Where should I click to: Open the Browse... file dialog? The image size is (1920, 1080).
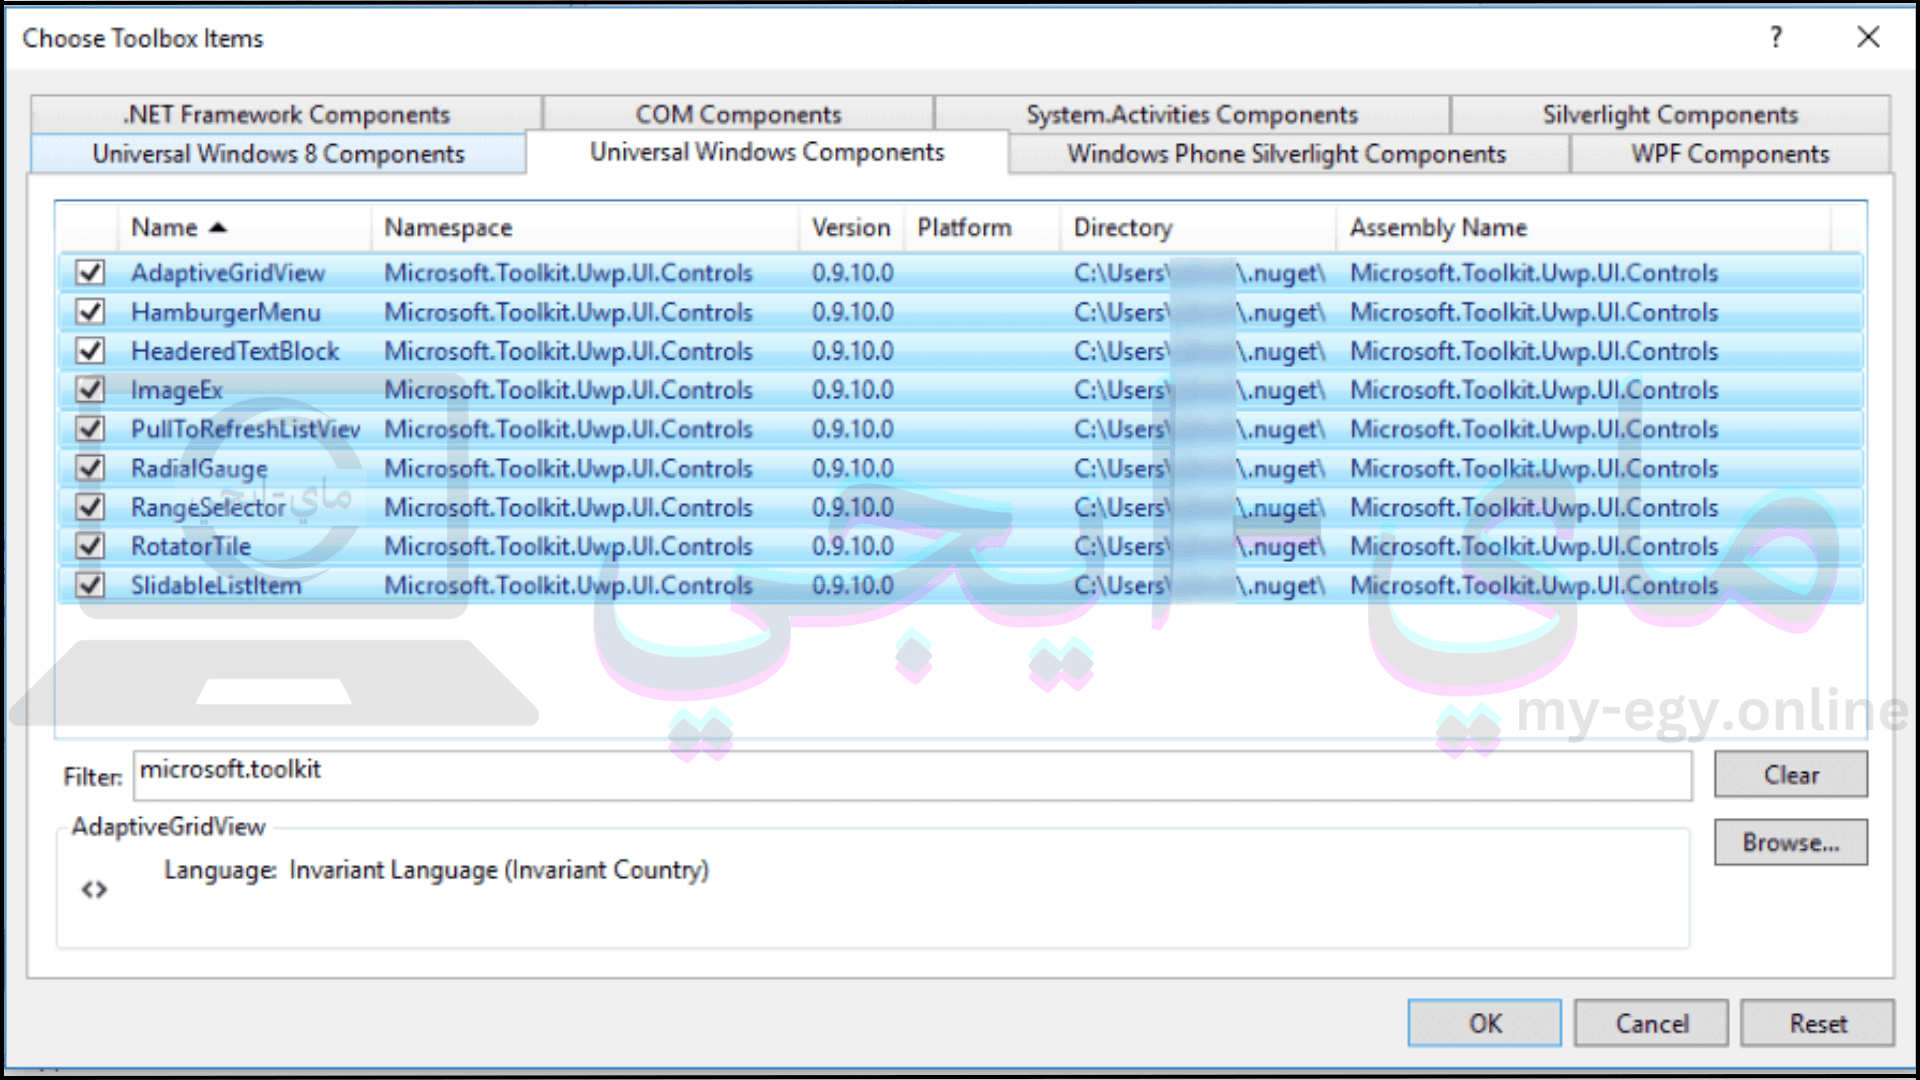tap(1791, 842)
